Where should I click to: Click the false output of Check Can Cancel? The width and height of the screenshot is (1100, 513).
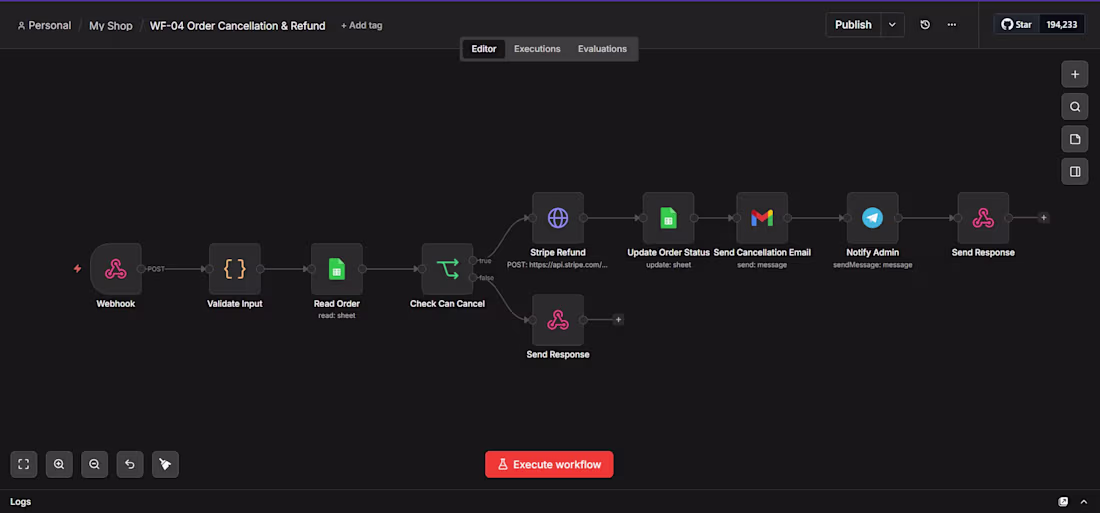[x=474, y=278]
